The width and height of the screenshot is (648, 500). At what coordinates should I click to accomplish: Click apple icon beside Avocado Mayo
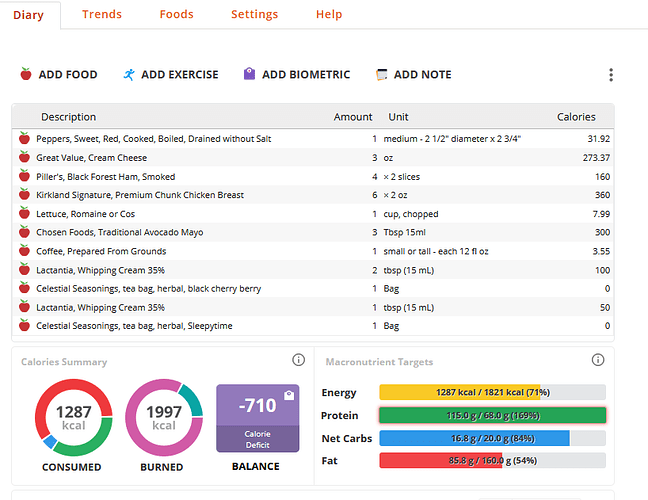pyautogui.click(x=24, y=232)
